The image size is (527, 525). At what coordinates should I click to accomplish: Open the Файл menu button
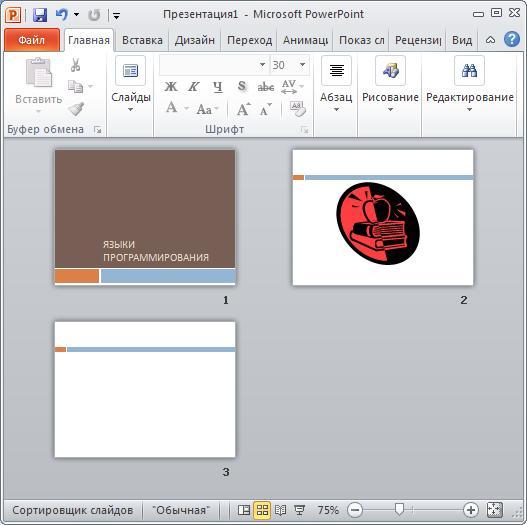click(32, 40)
